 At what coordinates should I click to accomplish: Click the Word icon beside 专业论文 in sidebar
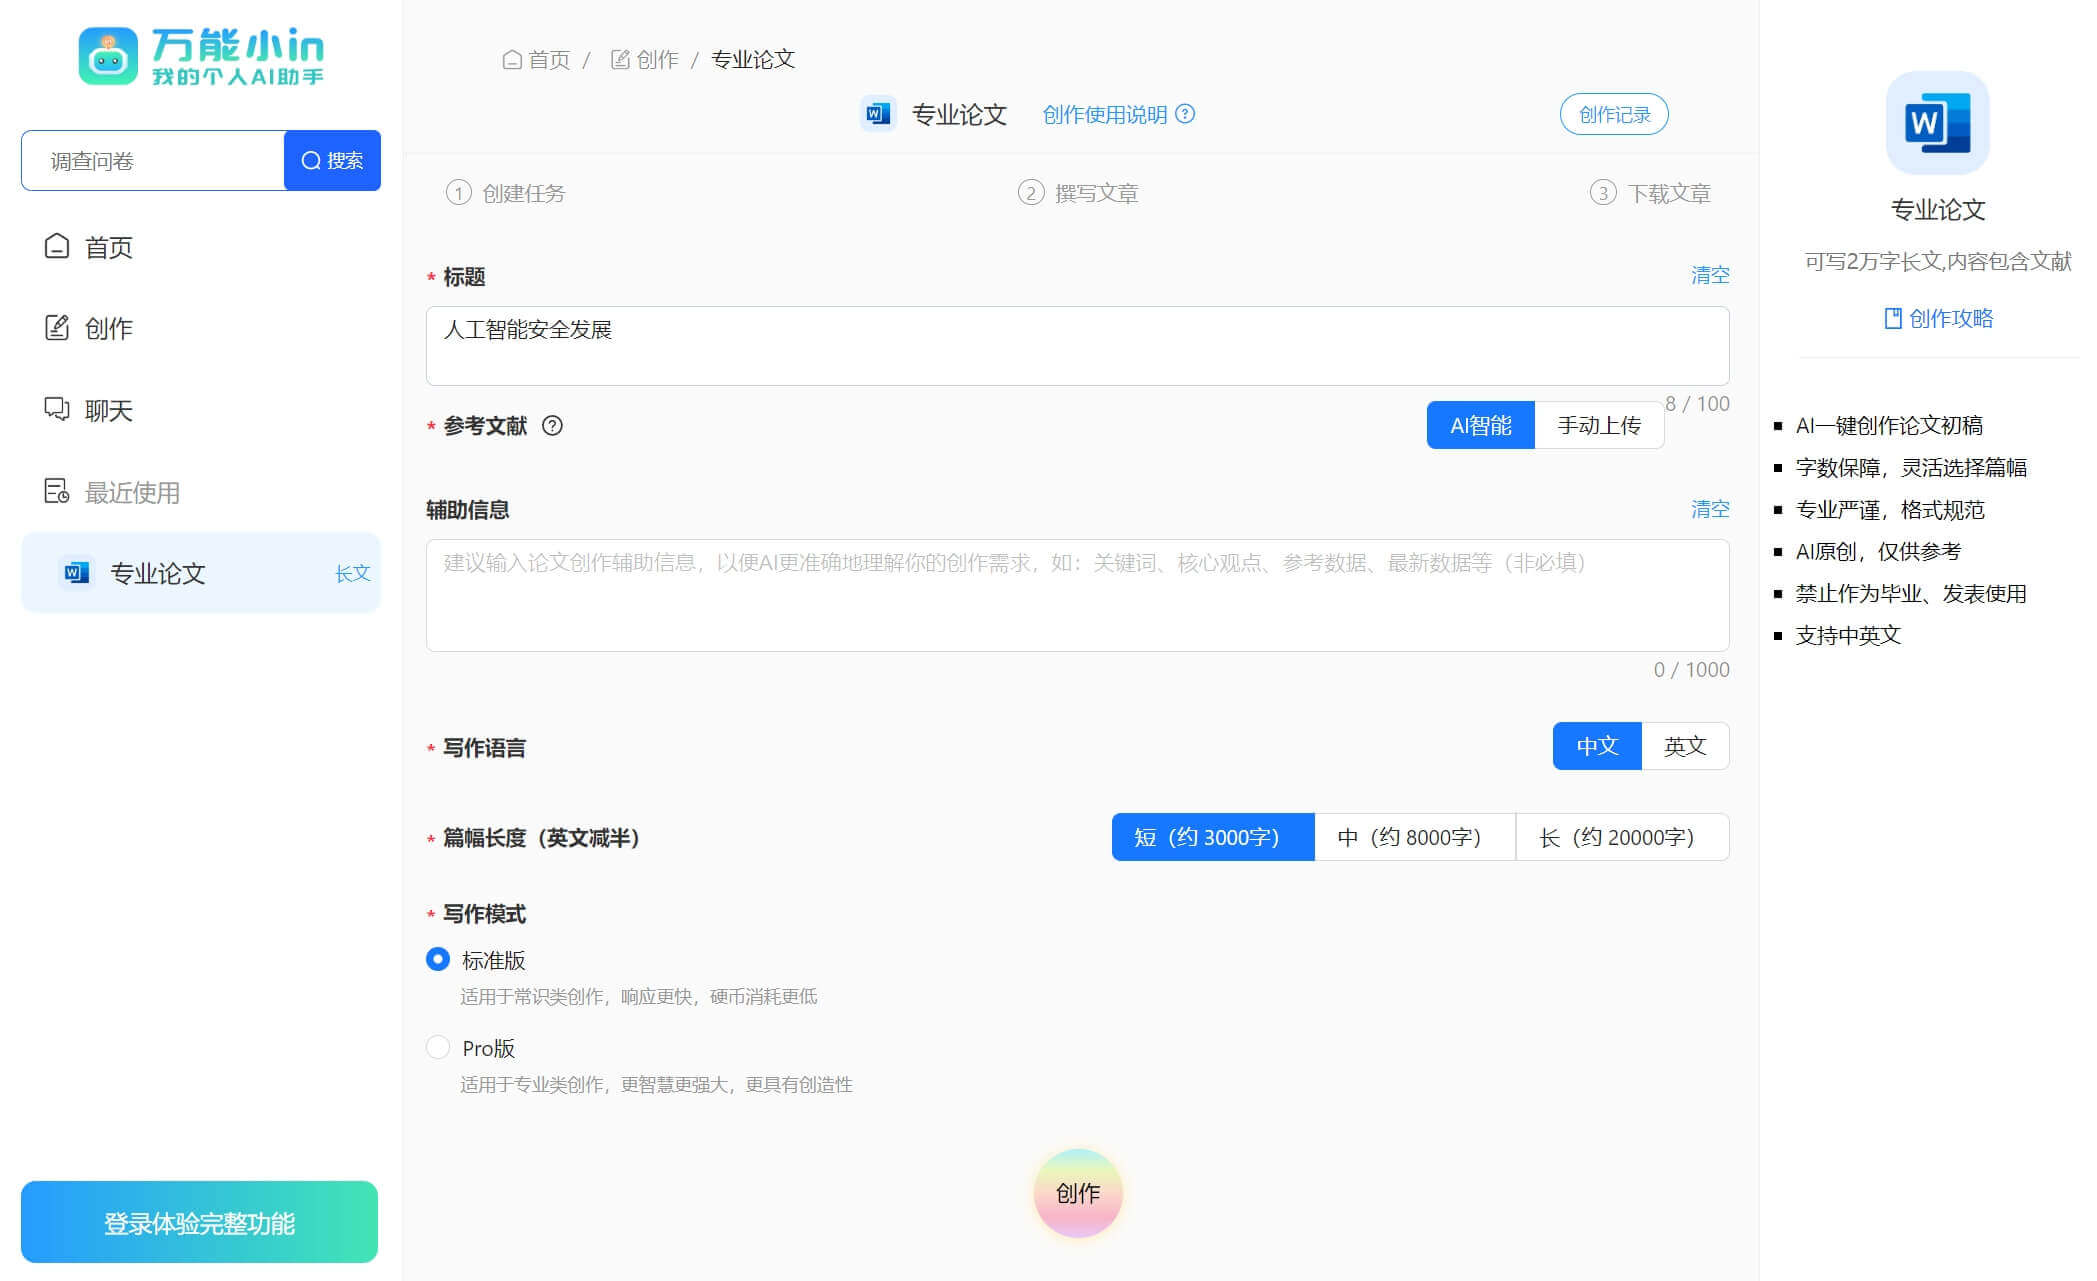75,573
